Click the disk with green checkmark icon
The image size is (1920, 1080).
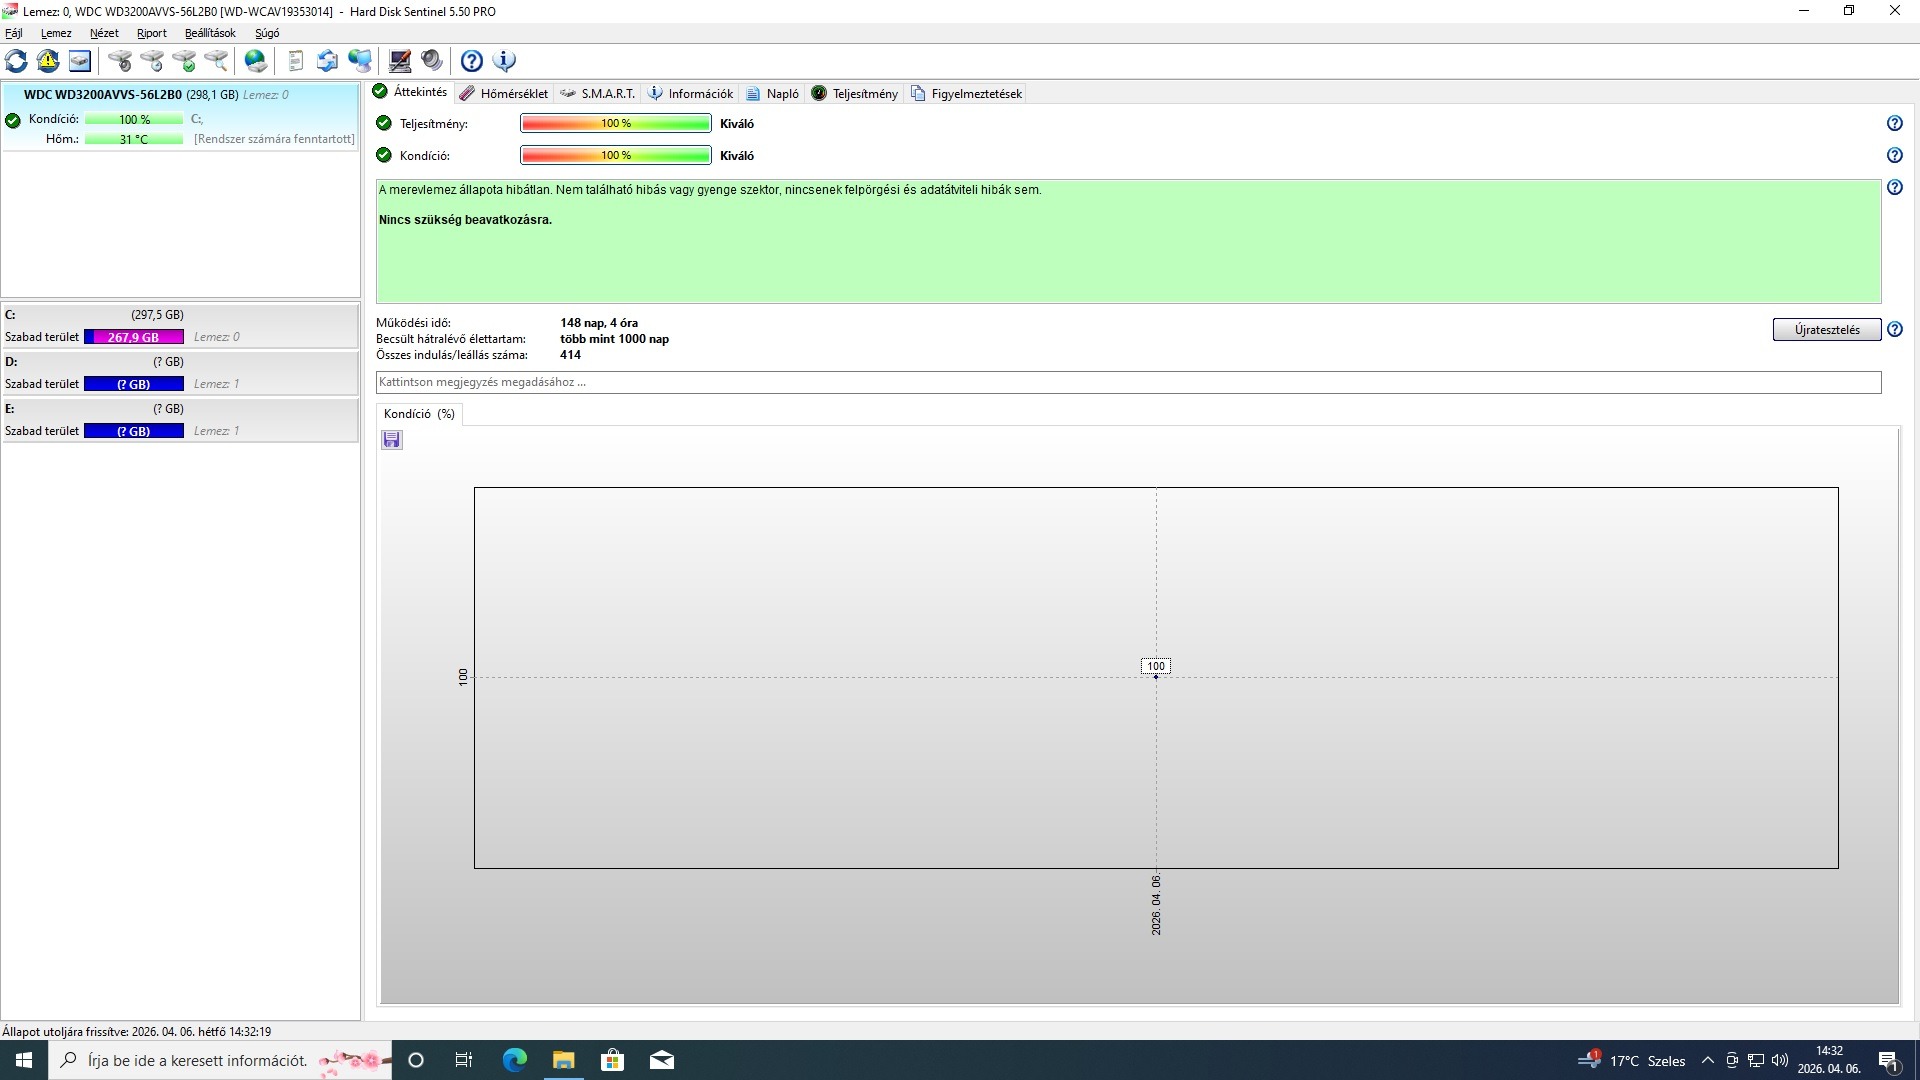click(x=184, y=61)
